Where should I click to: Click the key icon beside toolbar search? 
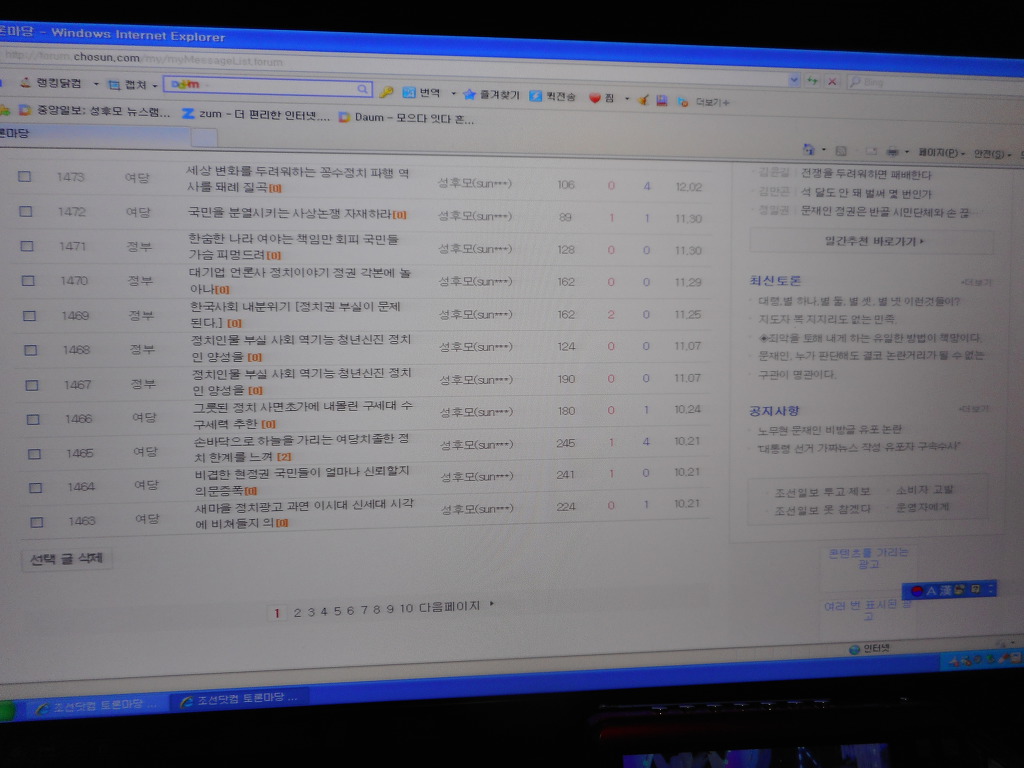[x=386, y=92]
